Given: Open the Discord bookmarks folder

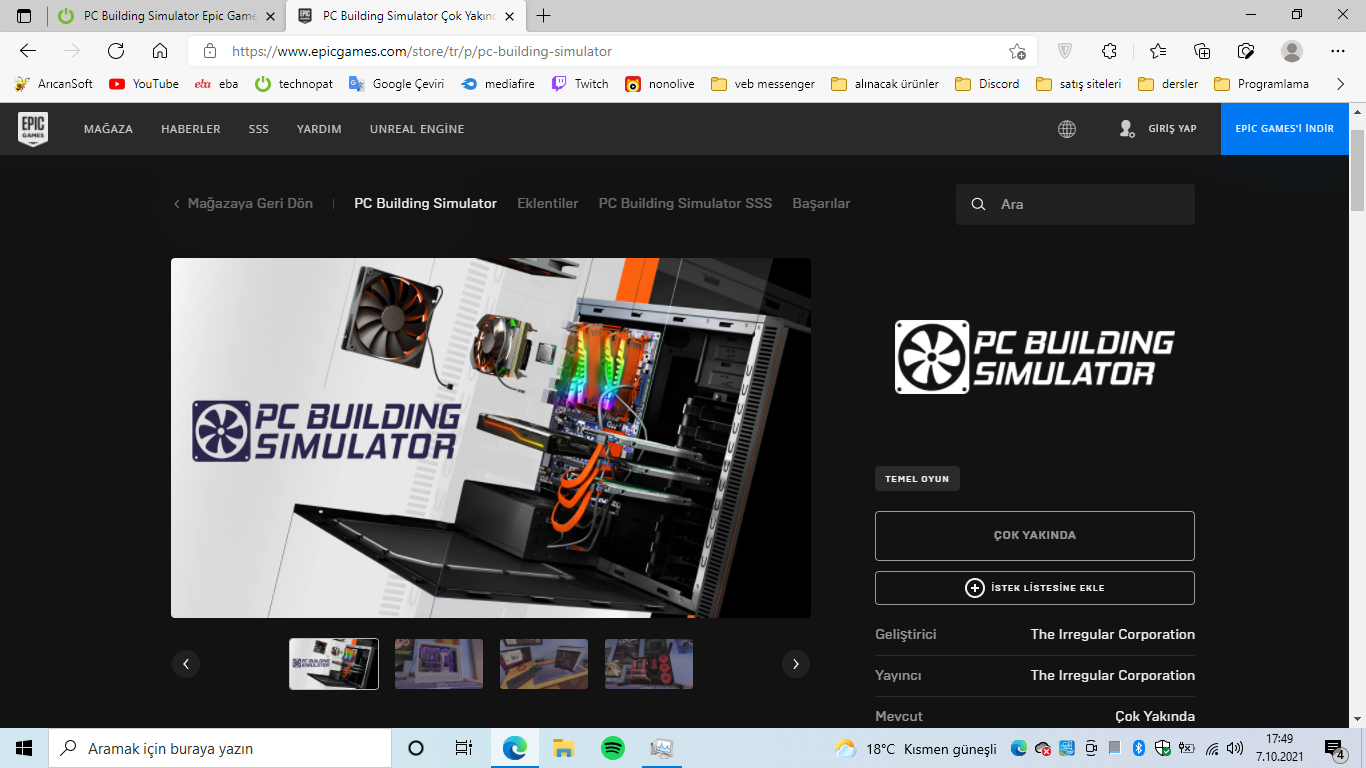Looking at the screenshot, I should point(988,84).
